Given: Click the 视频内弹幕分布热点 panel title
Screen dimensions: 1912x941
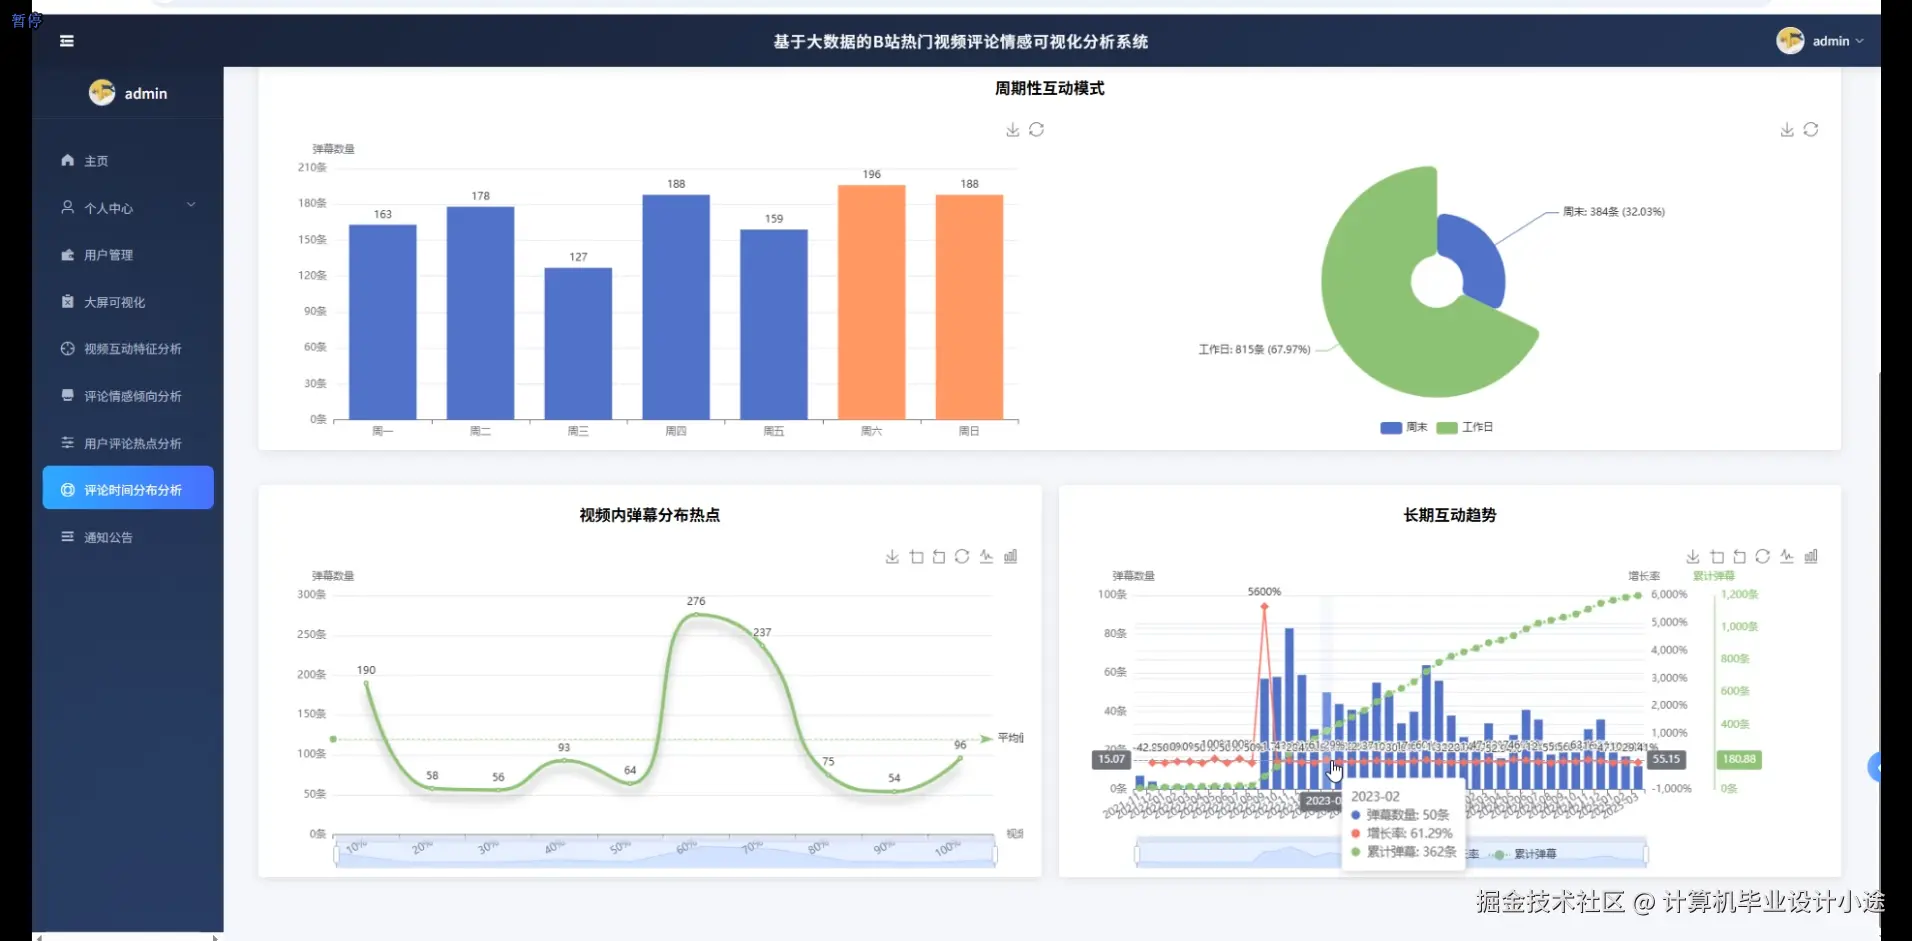Looking at the screenshot, I should tap(650, 515).
